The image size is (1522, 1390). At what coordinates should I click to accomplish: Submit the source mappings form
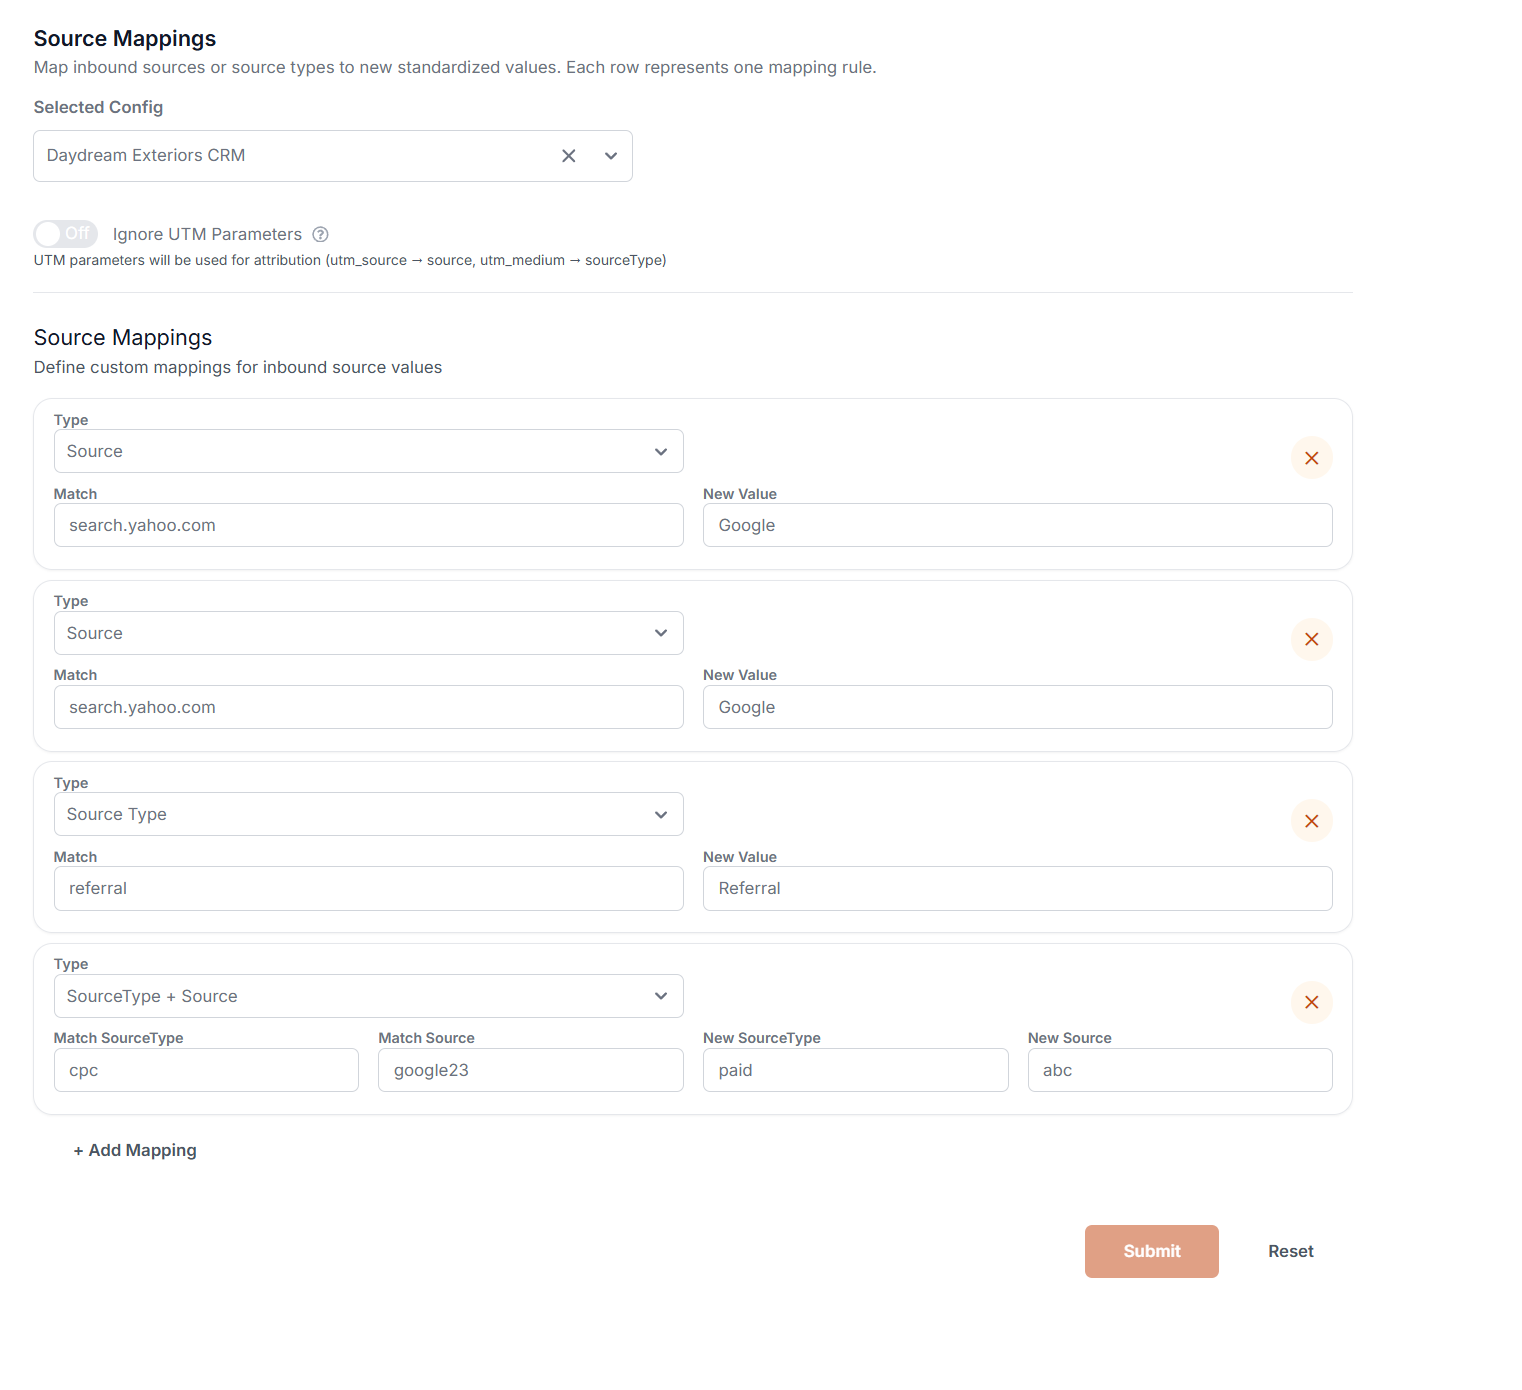coord(1151,1251)
